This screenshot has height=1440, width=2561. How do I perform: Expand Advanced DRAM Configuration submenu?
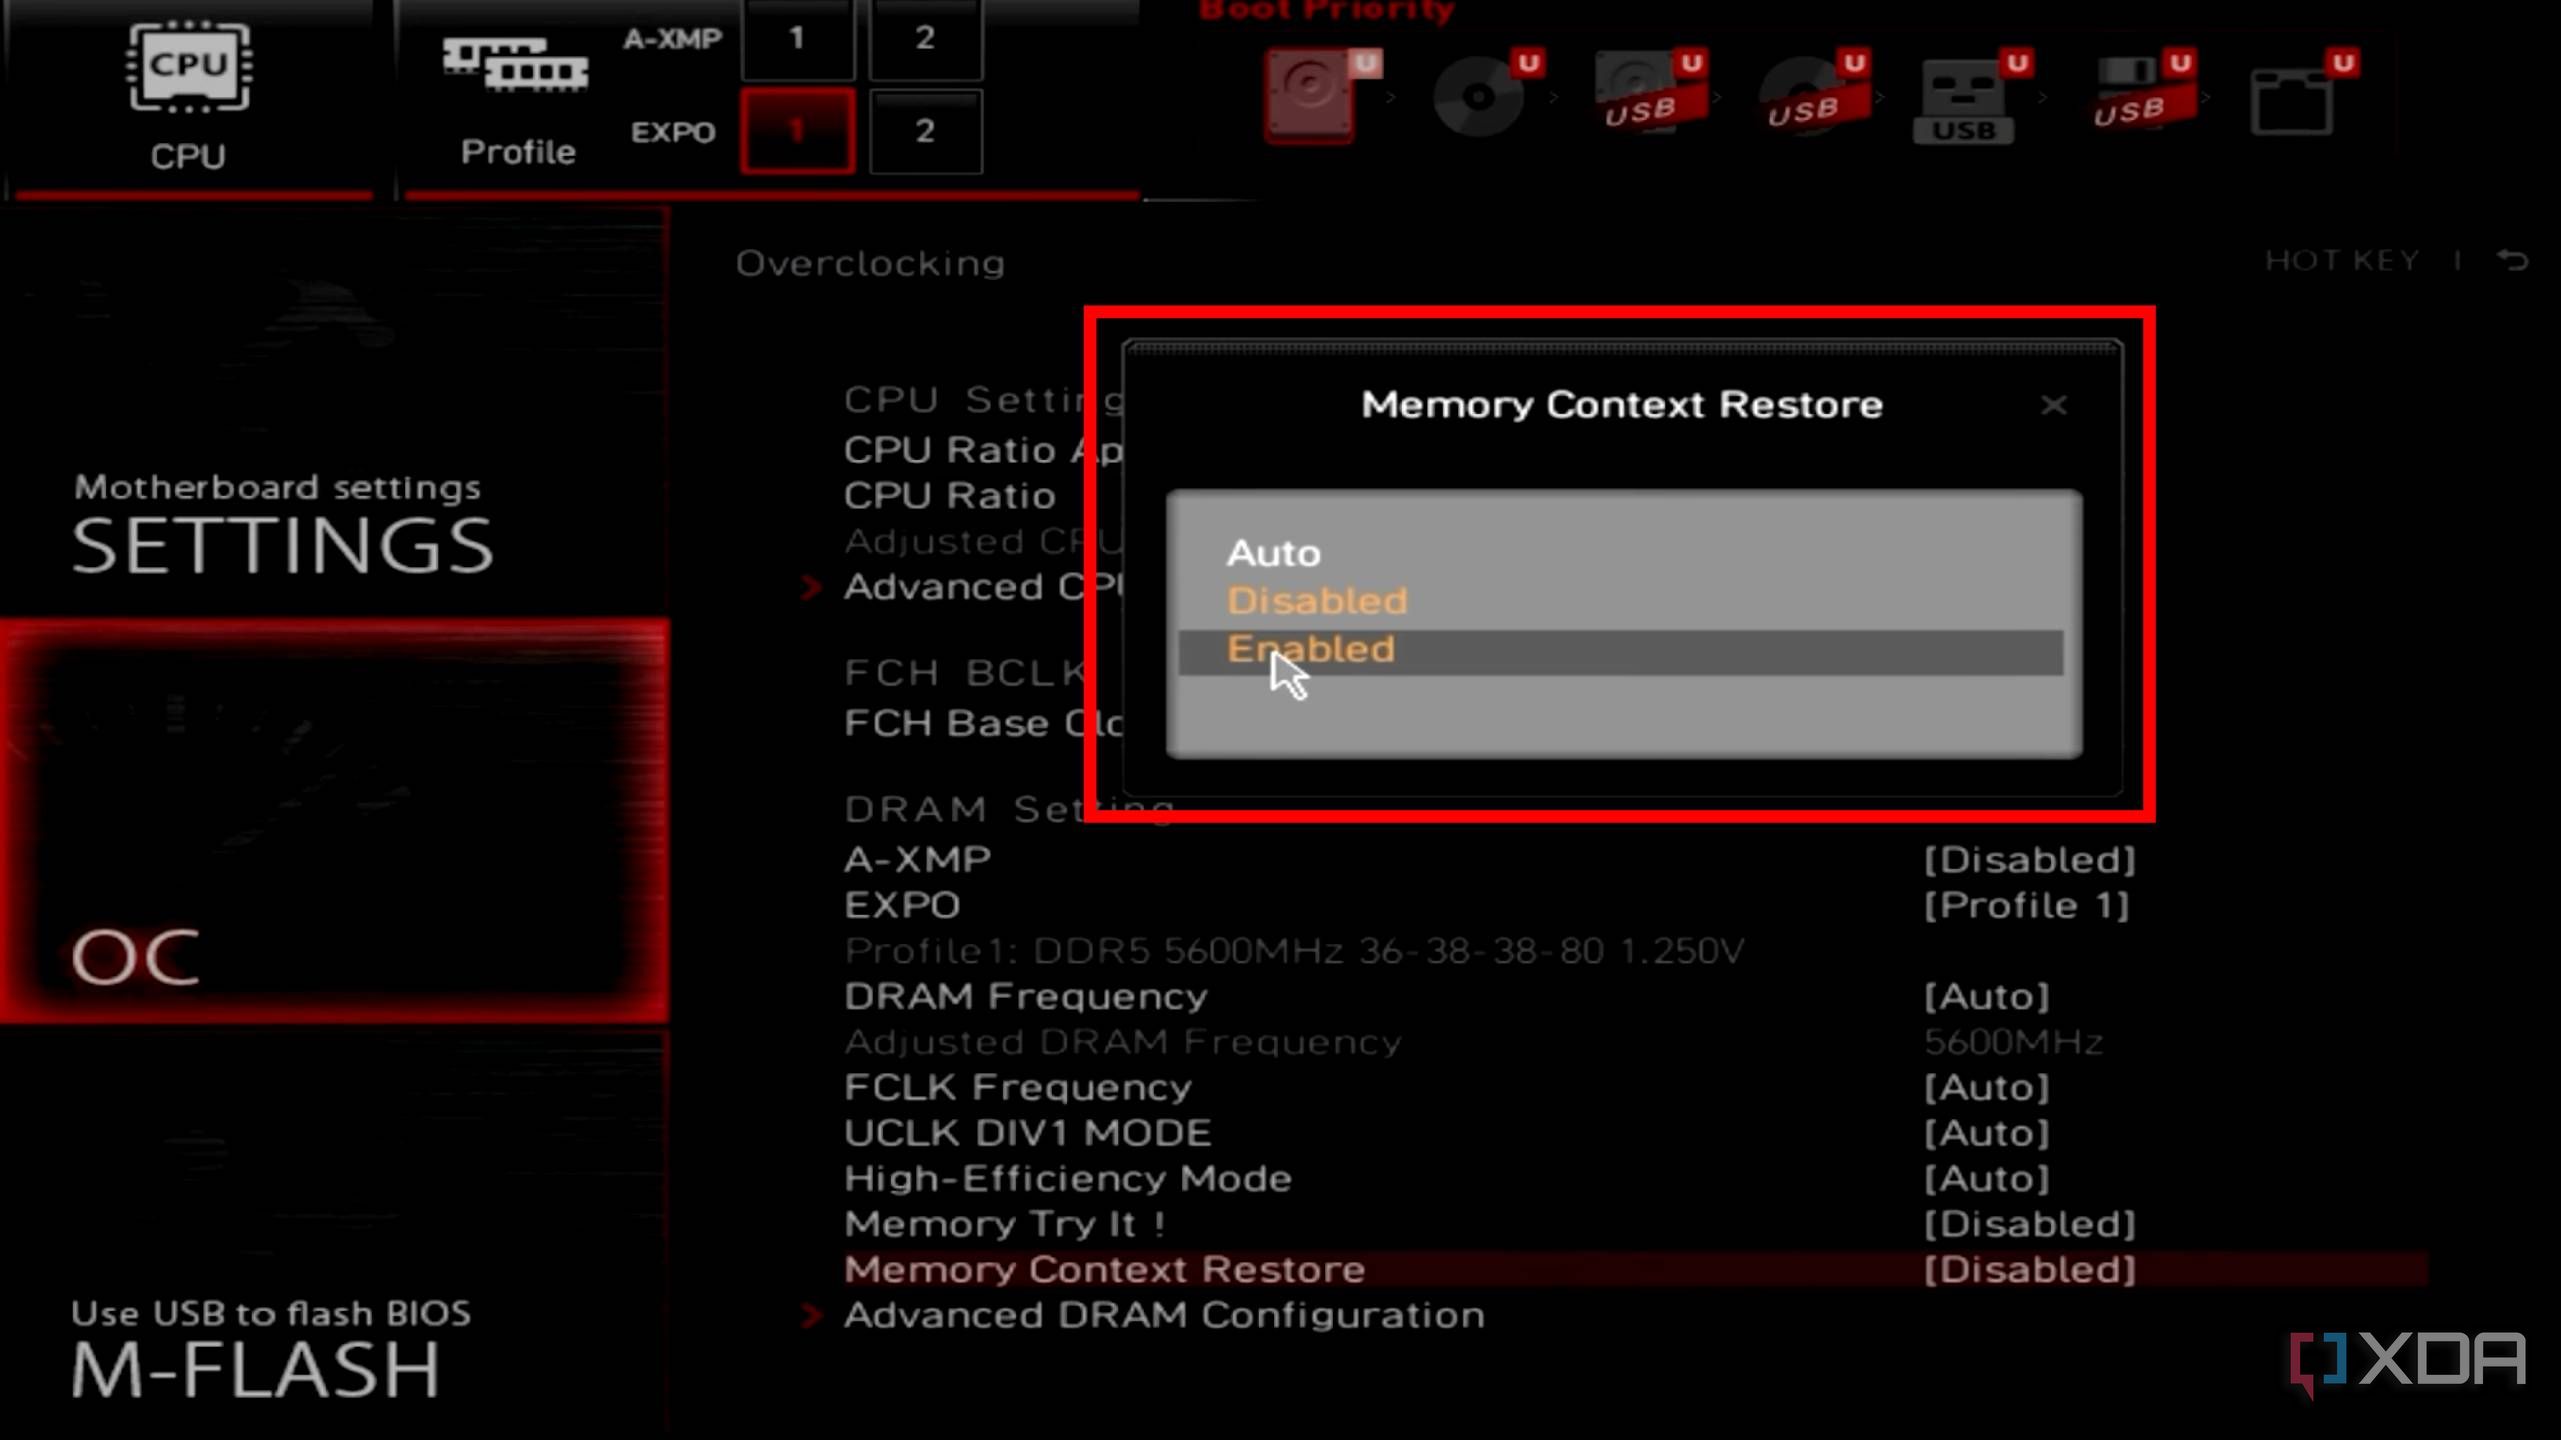coord(1163,1315)
